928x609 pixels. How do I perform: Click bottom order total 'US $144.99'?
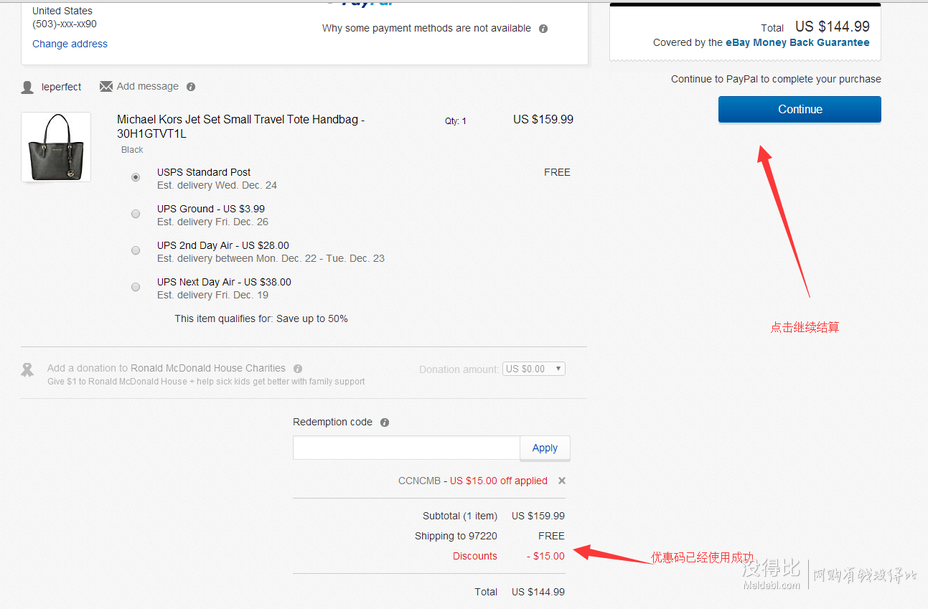coord(538,592)
